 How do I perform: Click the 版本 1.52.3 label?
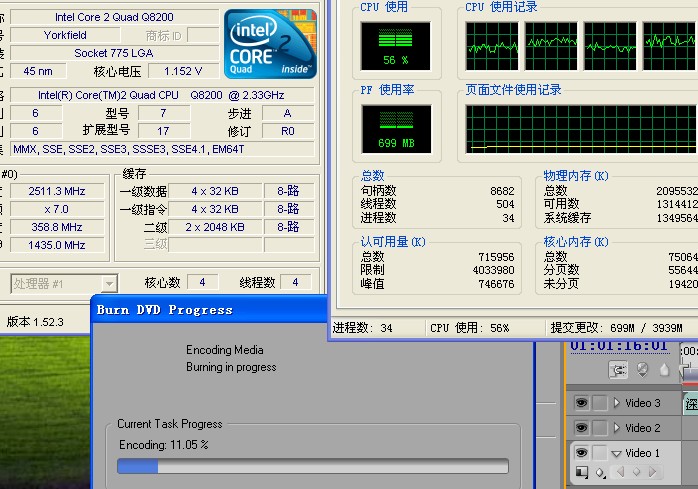[x=35, y=322]
